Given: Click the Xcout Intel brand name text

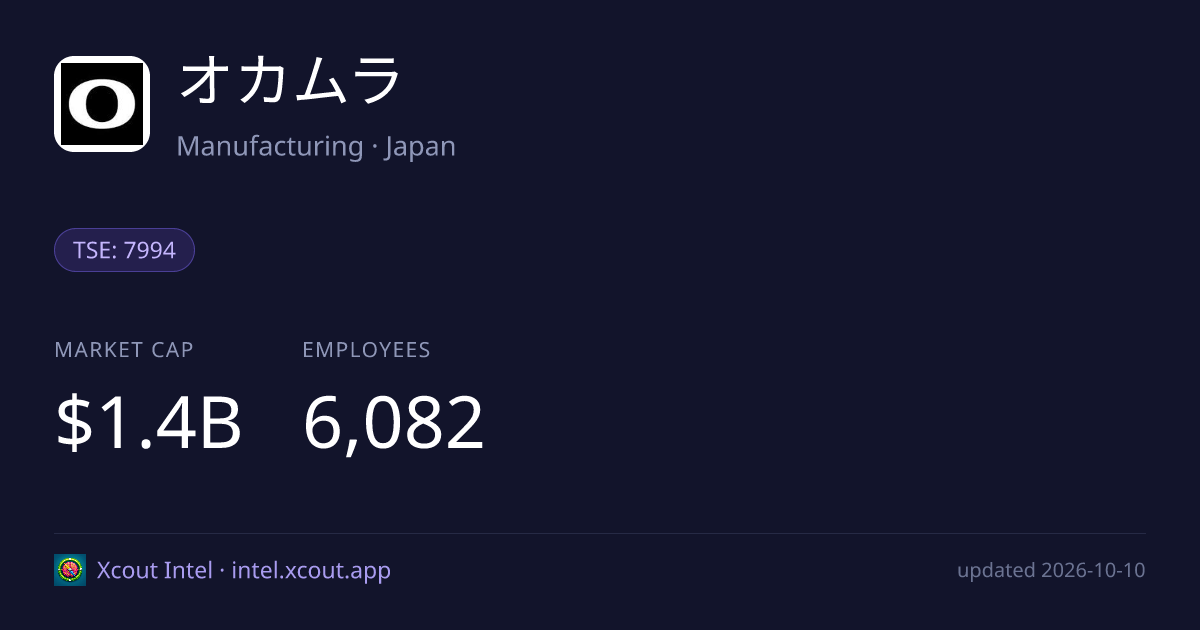Looking at the screenshot, I should (154, 570).
